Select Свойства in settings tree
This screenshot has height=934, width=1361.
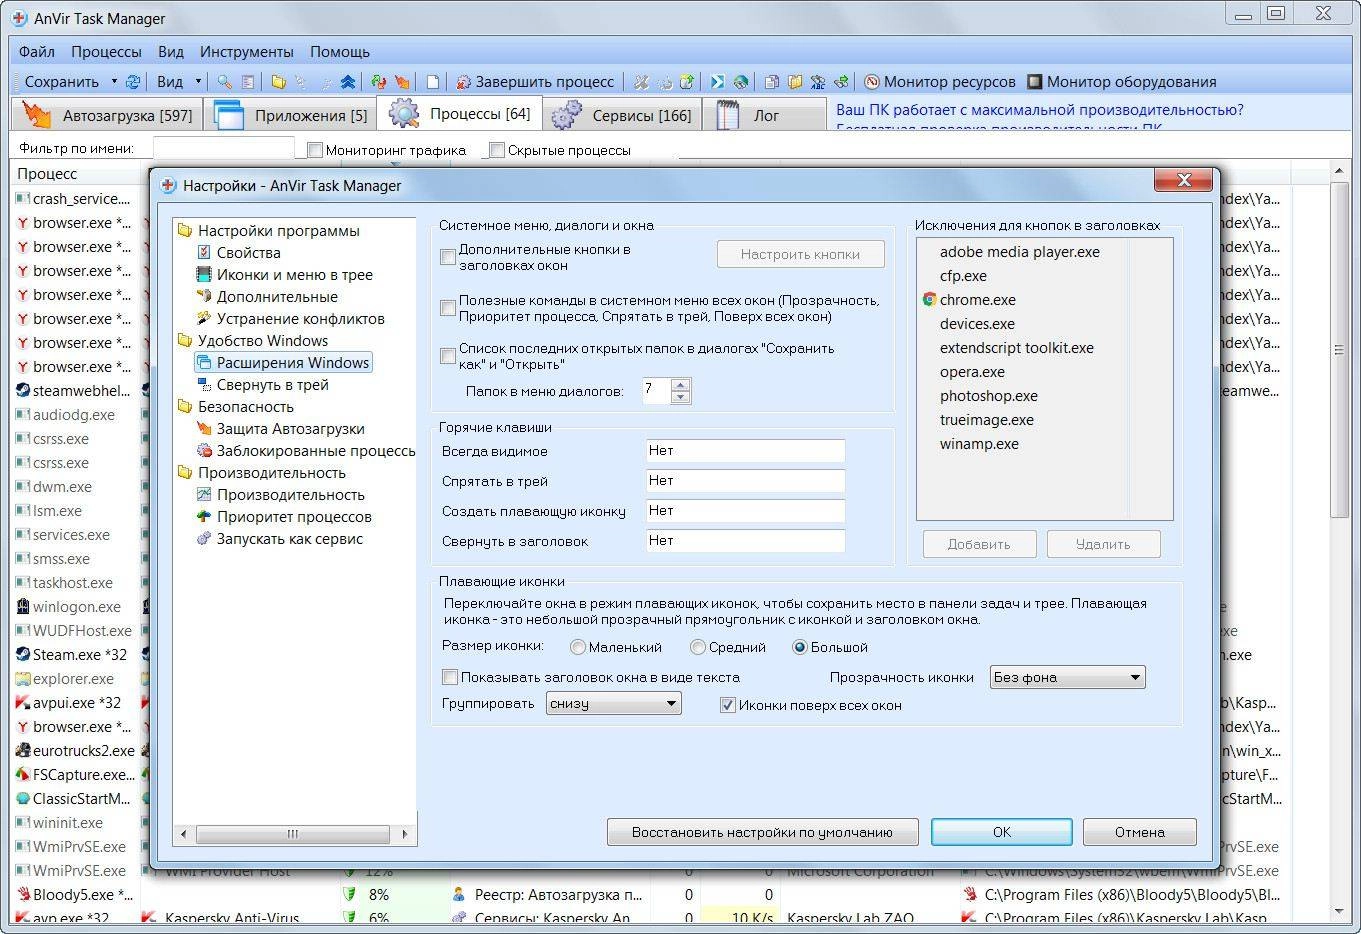(x=248, y=253)
